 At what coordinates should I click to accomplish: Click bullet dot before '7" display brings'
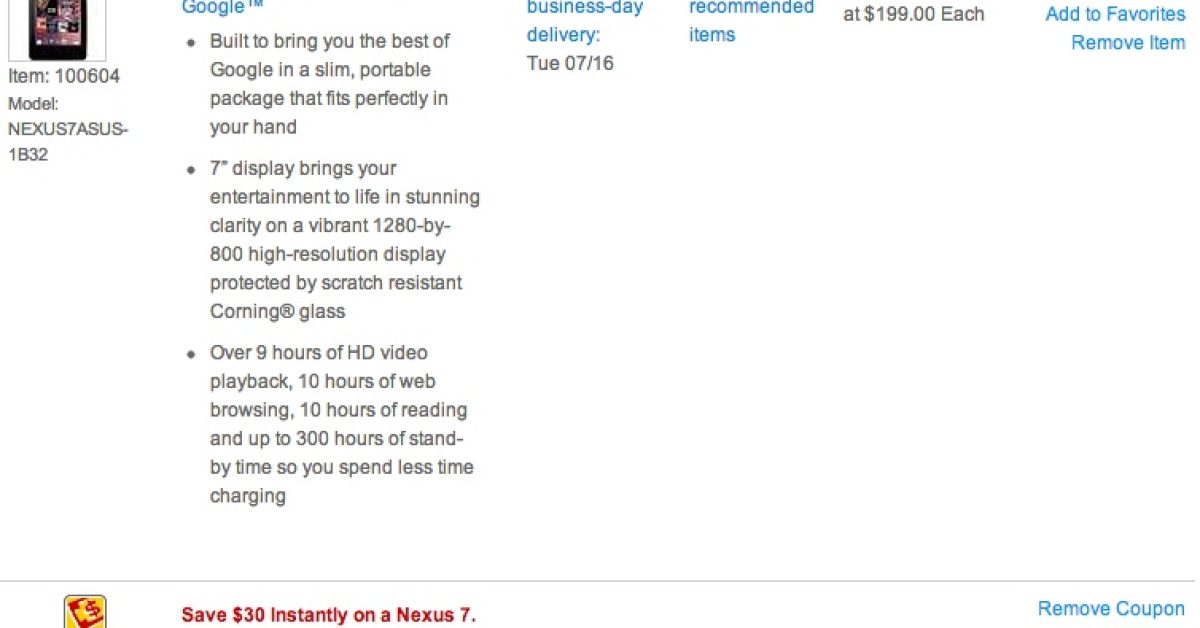(x=191, y=170)
